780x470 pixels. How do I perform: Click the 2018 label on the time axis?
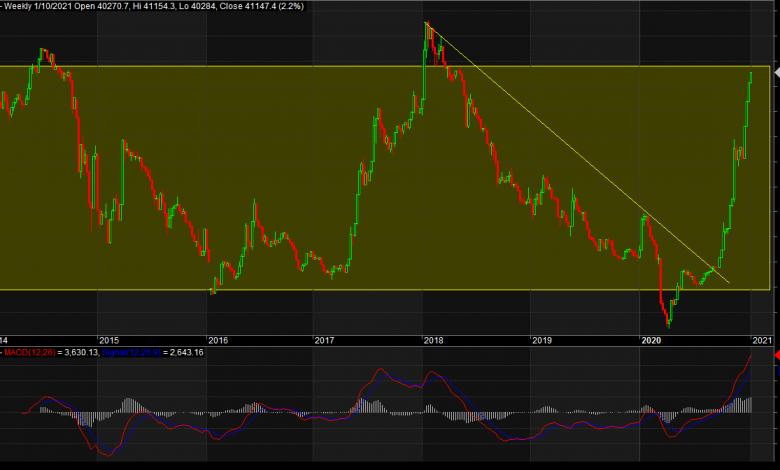[x=433, y=341]
